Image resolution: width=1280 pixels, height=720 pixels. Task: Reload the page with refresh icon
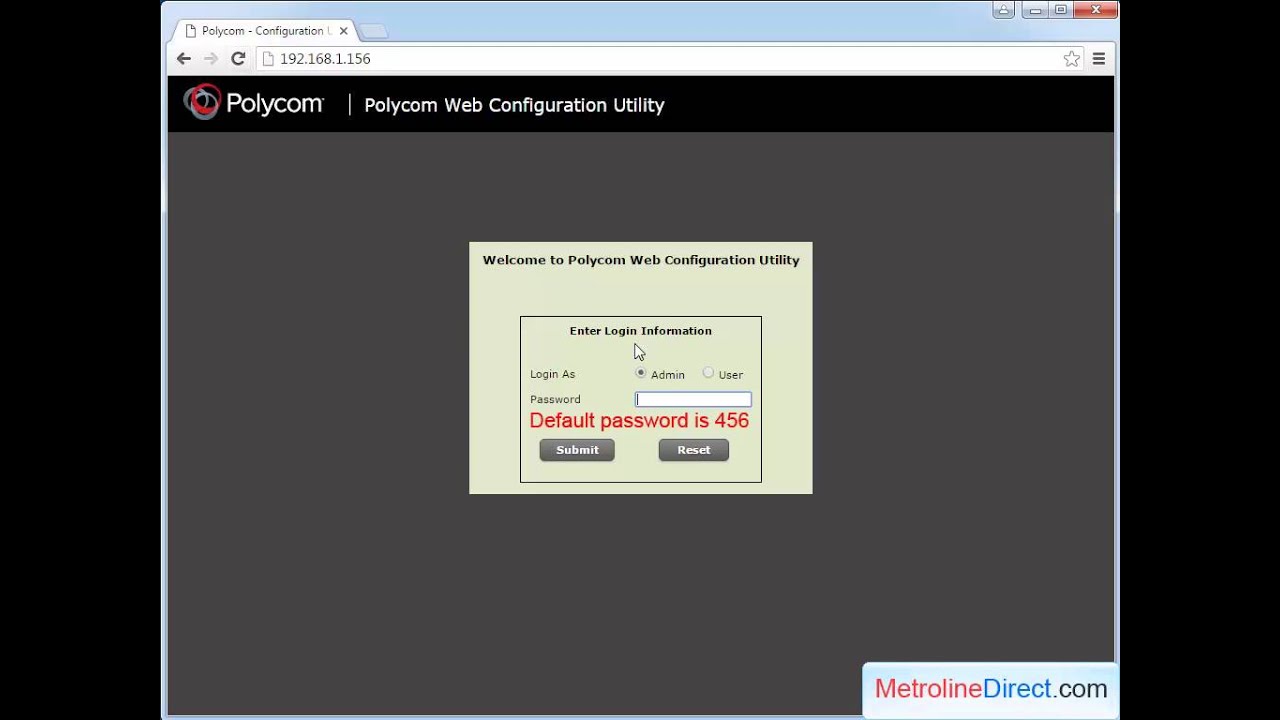(x=238, y=59)
